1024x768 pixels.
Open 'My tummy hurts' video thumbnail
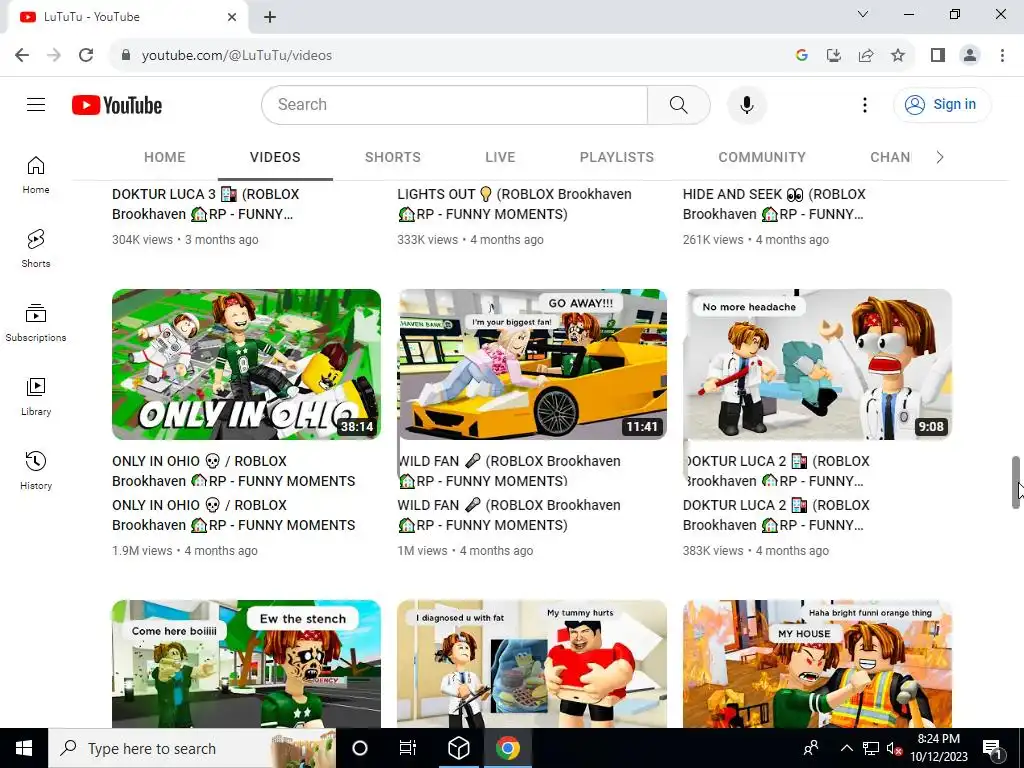(532, 664)
